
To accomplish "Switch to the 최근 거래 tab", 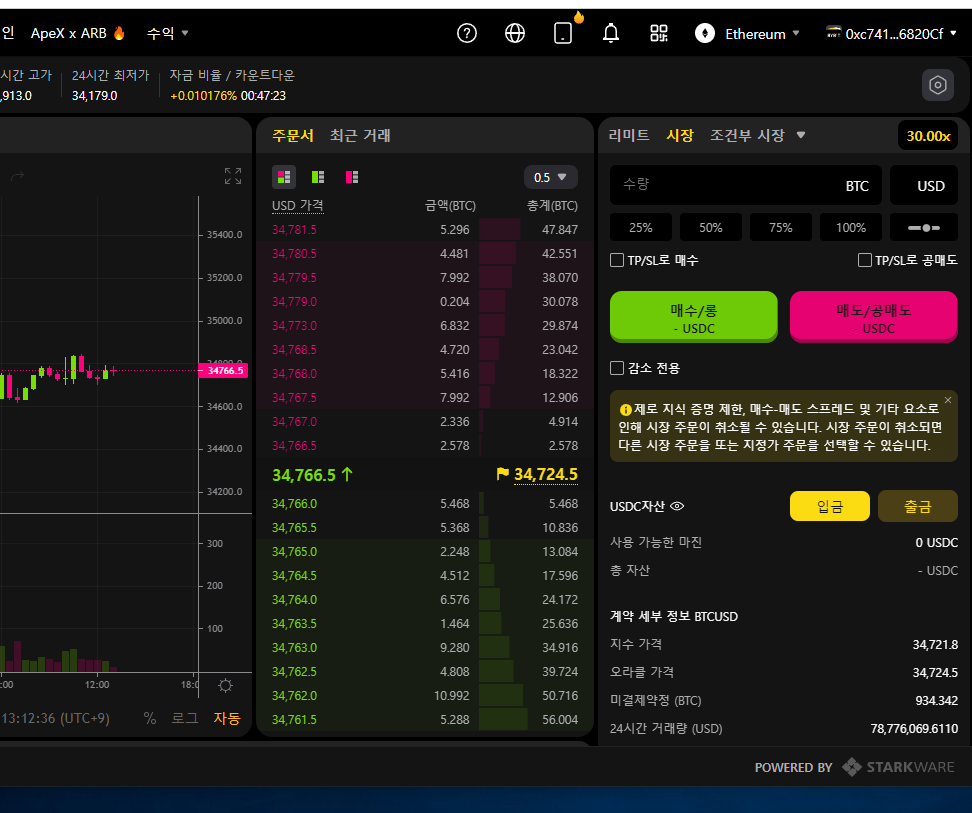I will coord(360,135).
